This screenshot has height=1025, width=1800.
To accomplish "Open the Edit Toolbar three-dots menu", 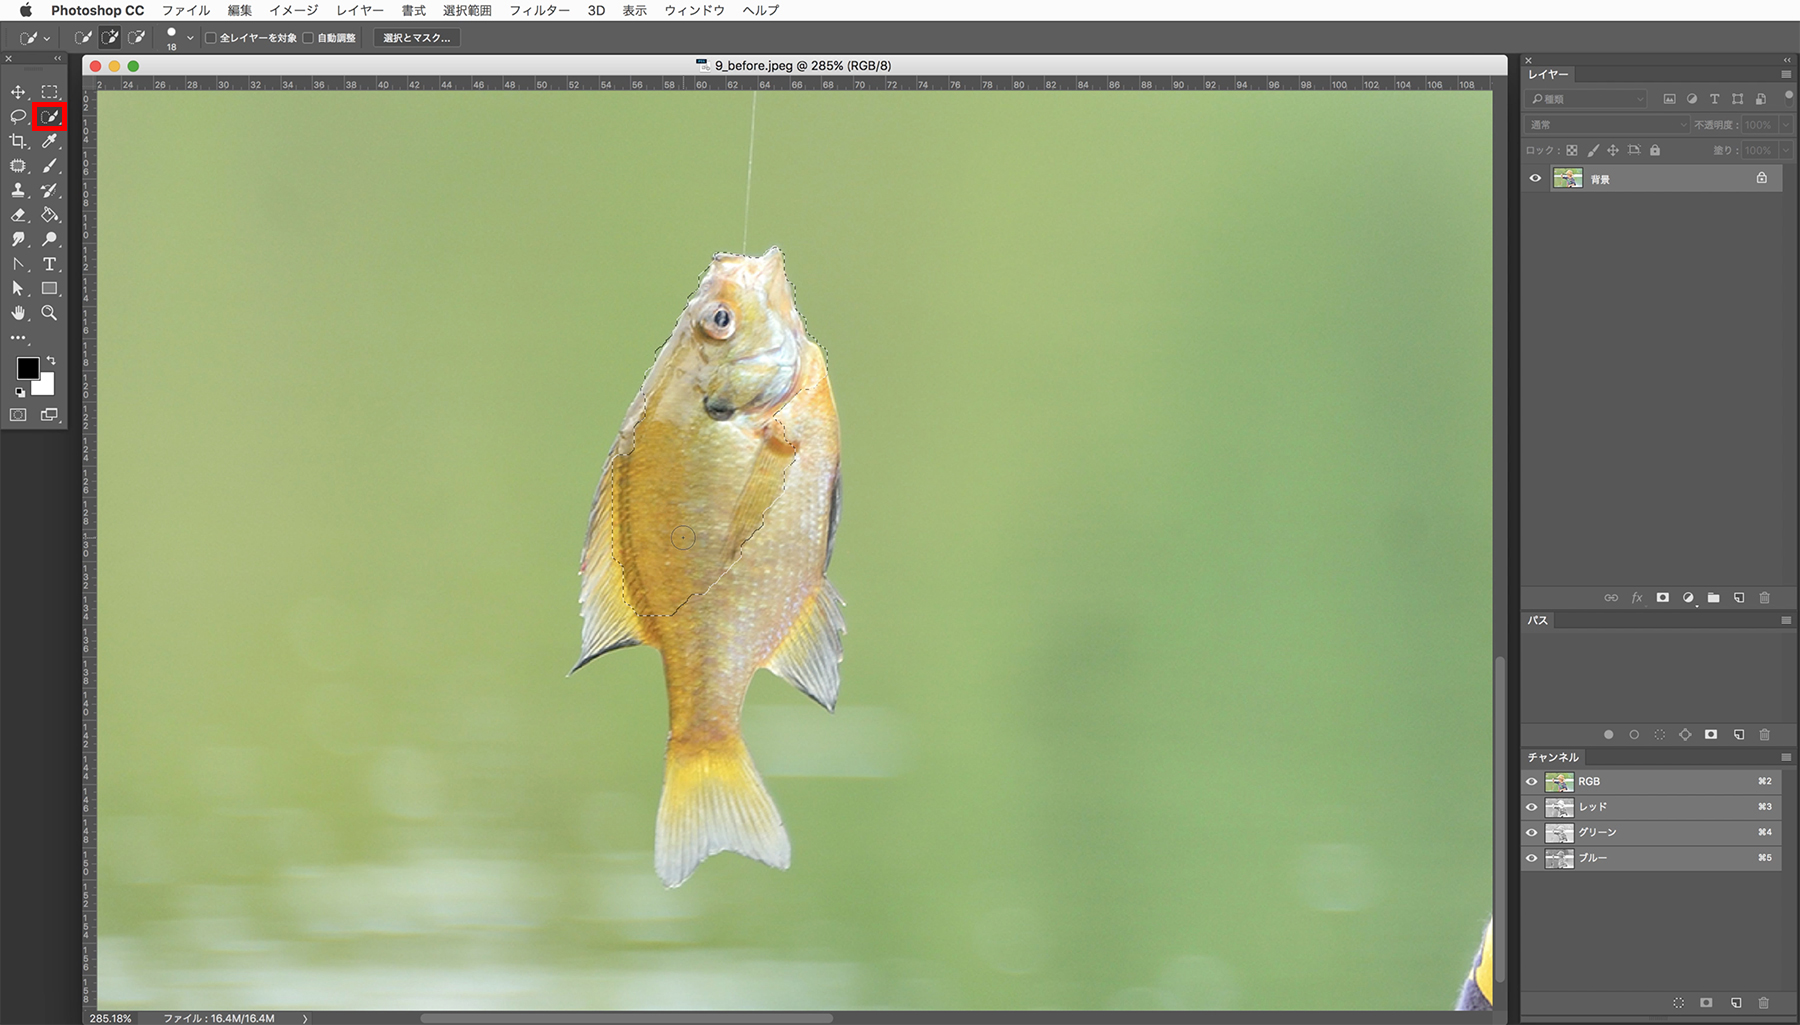I will 18,338.
